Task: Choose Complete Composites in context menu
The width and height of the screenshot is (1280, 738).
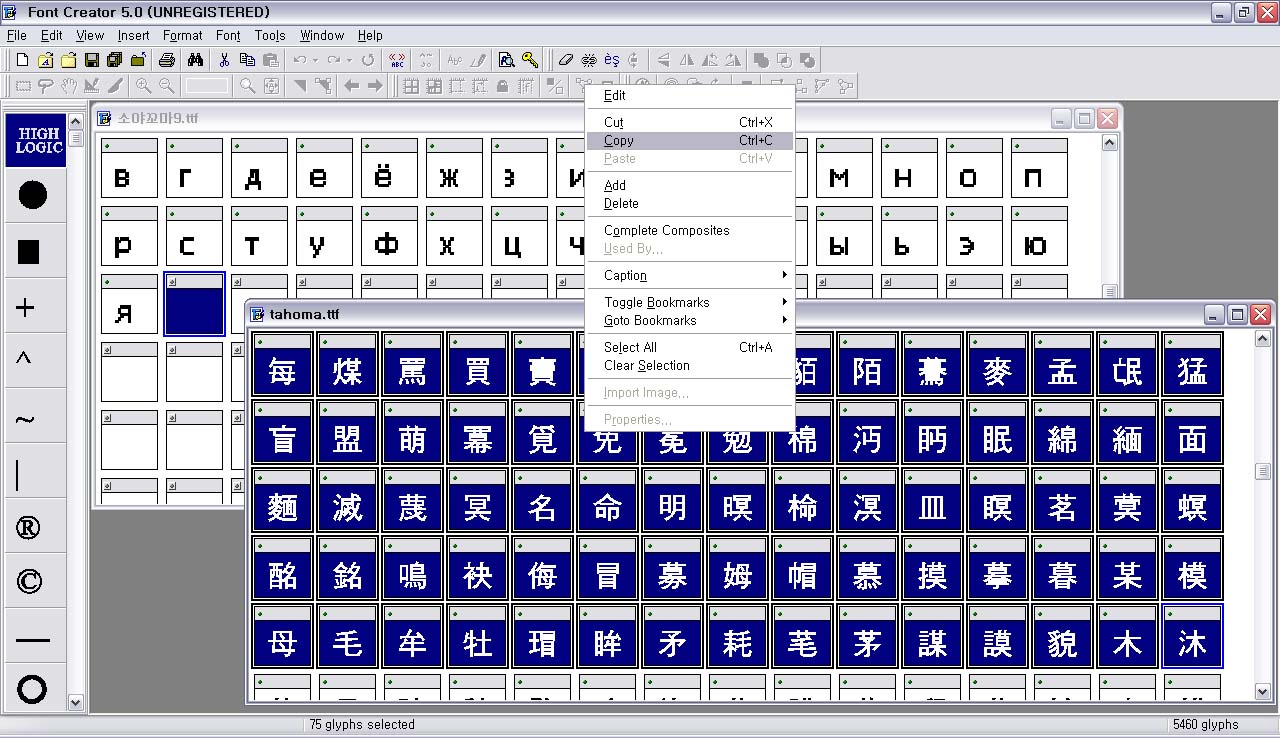Action: click(689, 231)
